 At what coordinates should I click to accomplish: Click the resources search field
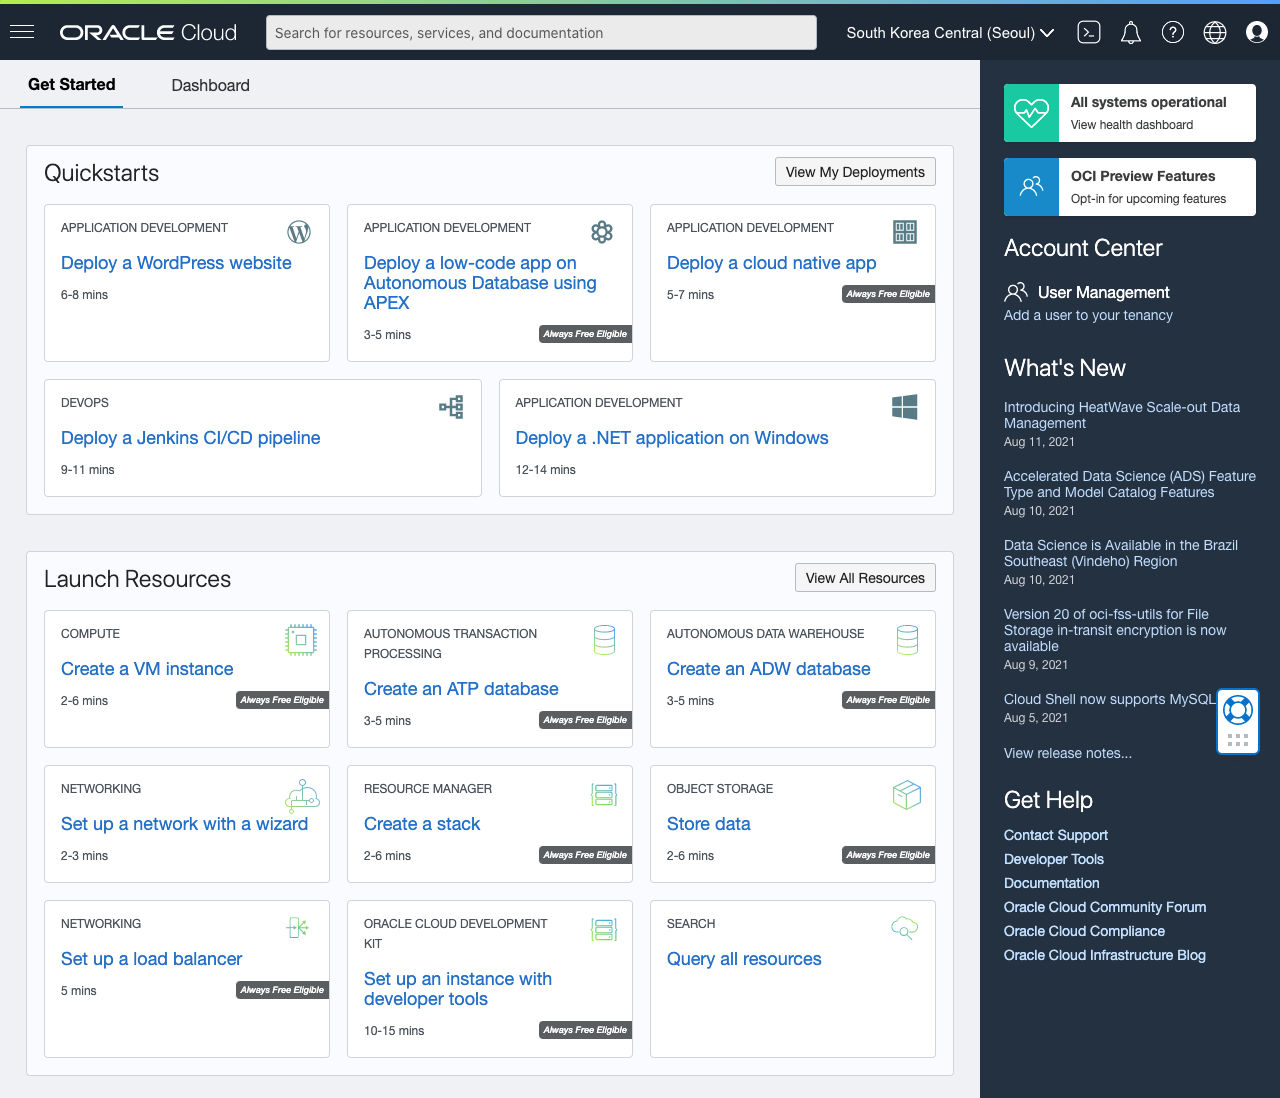541,32
